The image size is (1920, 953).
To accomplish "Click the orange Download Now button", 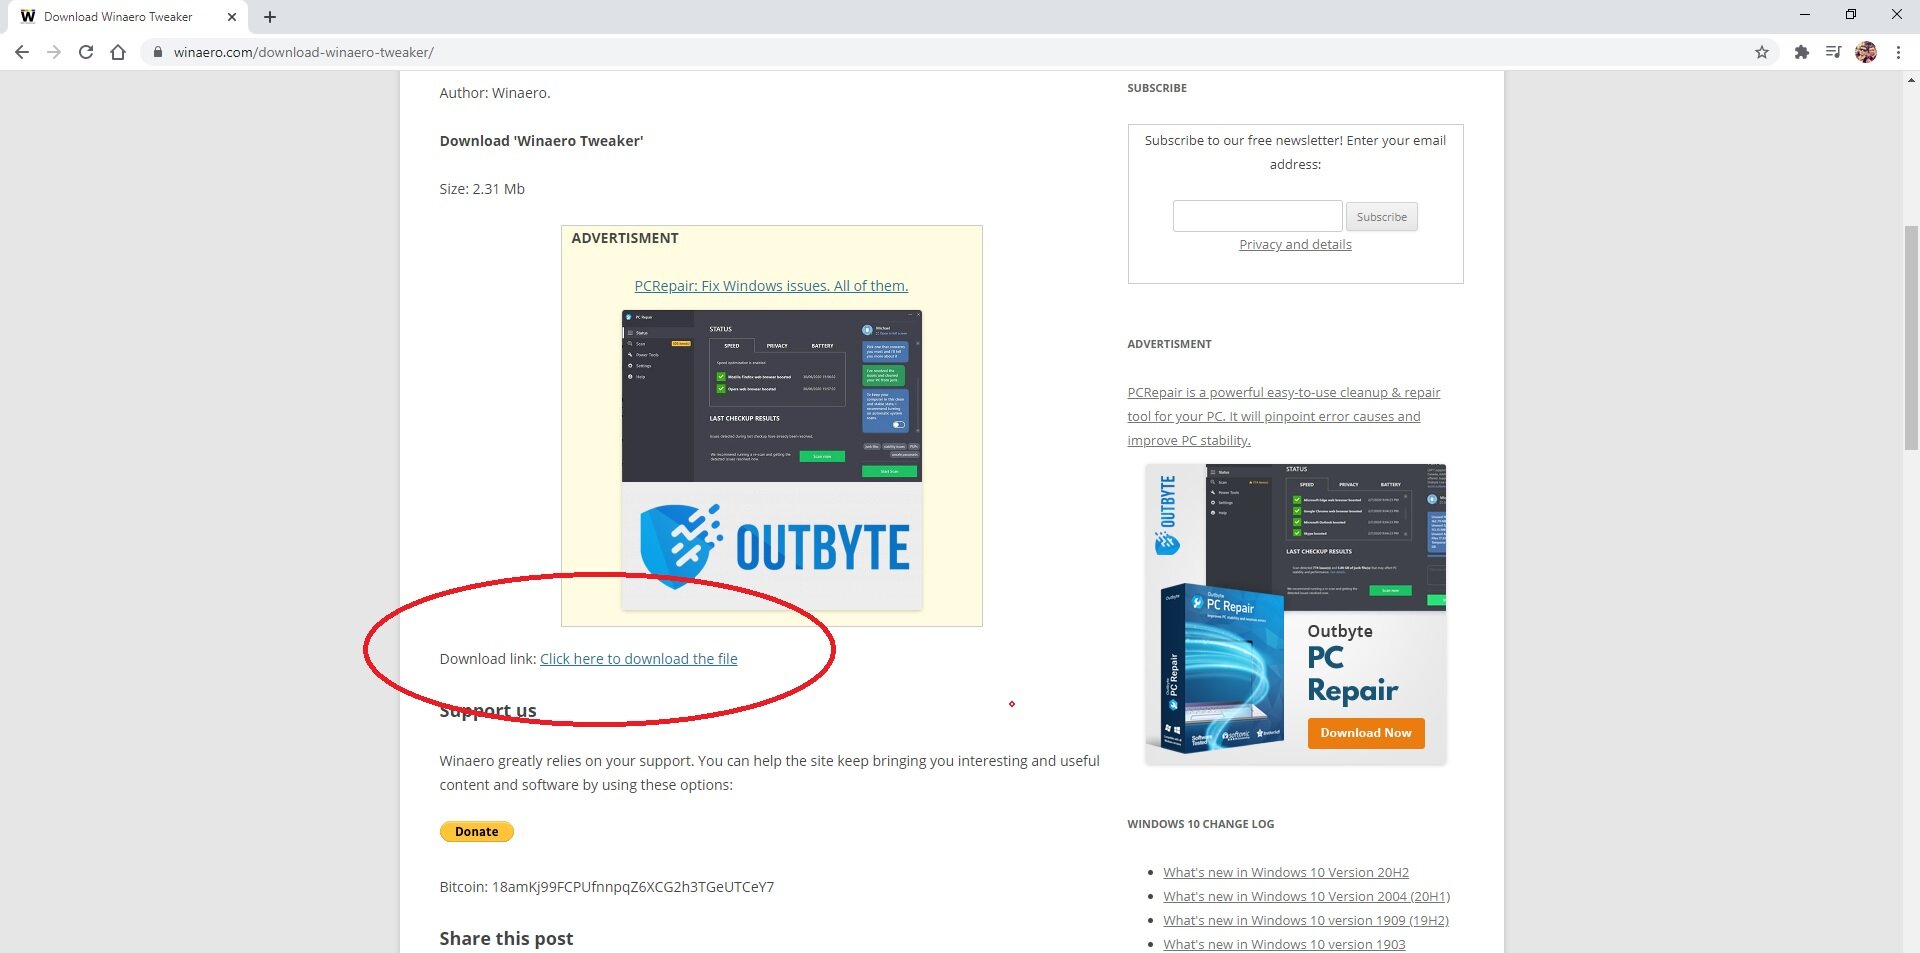I will point(1366,733).
